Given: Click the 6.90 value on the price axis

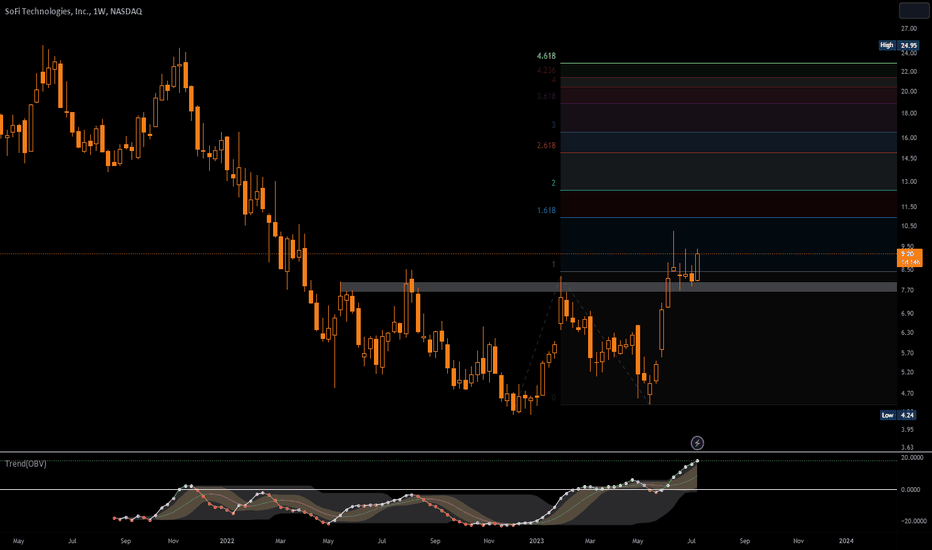Looking at the screenshot, I should click(907, 313).
